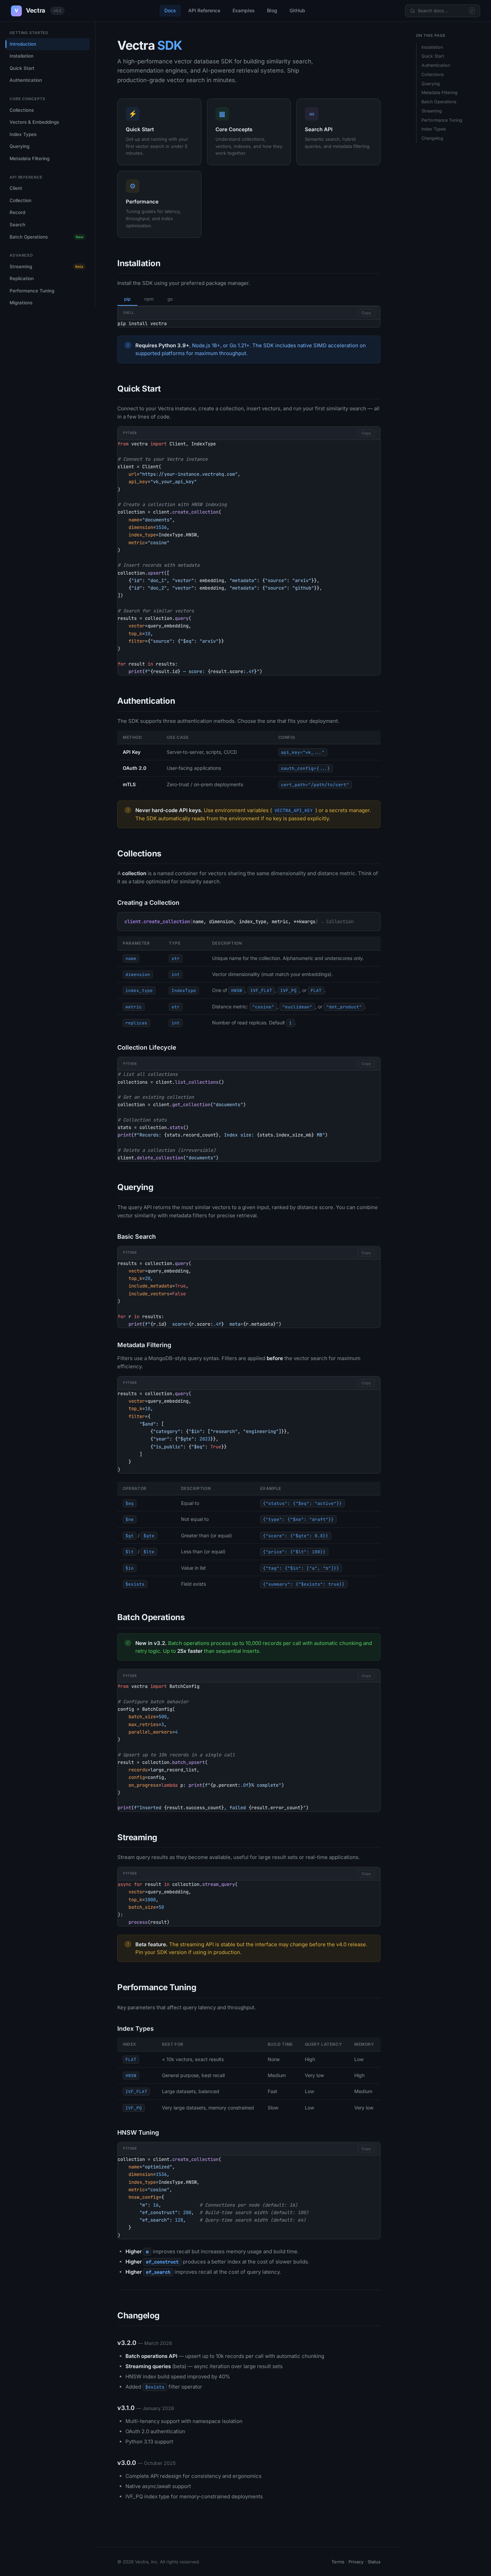Open Batch Operations sidebar item with New badge
Screen dimensions: 491x2576
pyautogui.click(x=47, y=237)
